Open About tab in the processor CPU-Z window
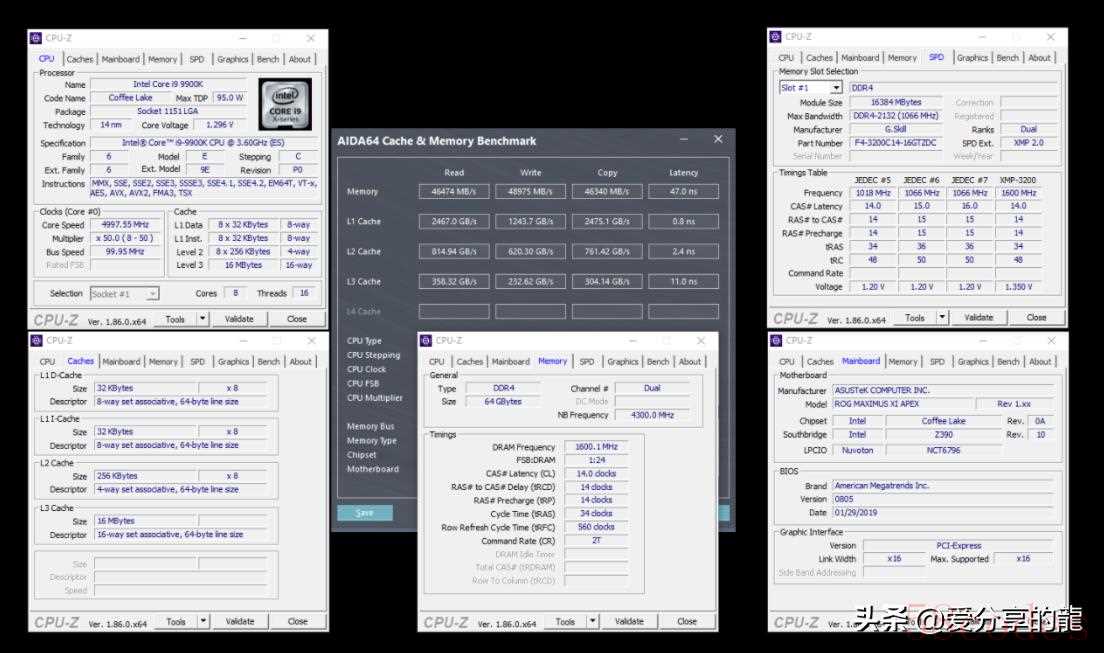The image size is (1104, 653). coord(300,60)
